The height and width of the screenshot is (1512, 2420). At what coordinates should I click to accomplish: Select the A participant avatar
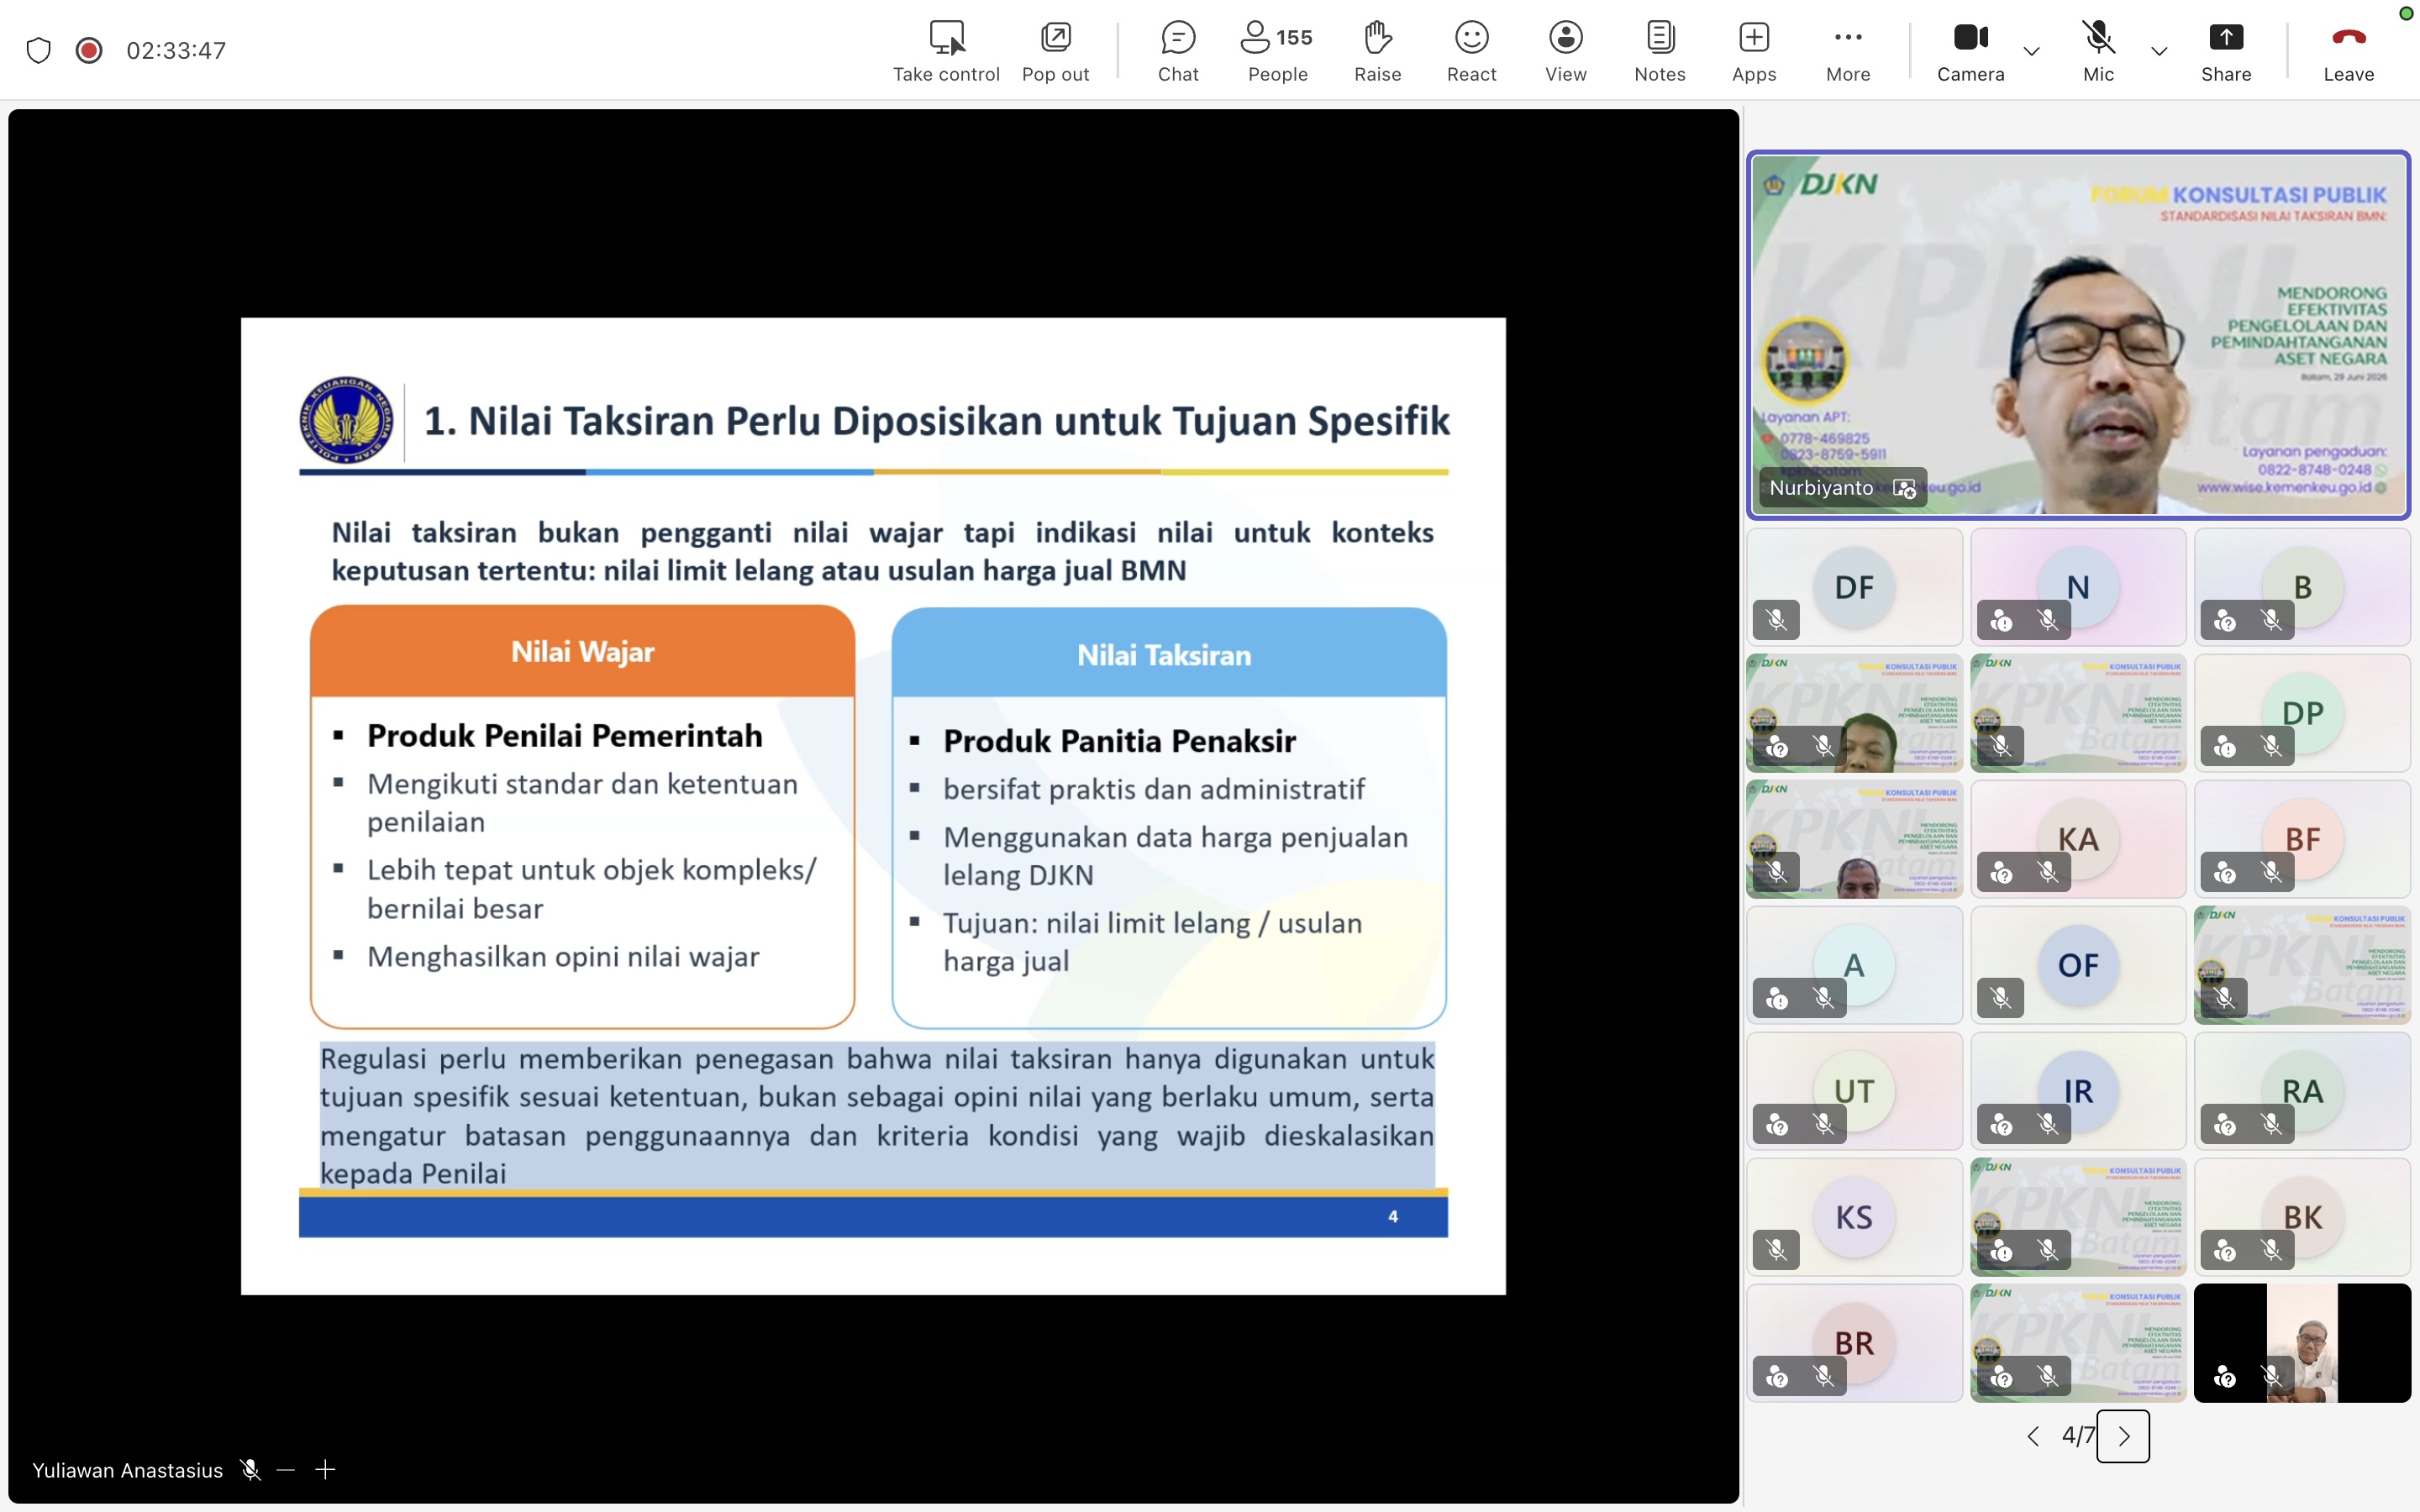pos(1854,965)
